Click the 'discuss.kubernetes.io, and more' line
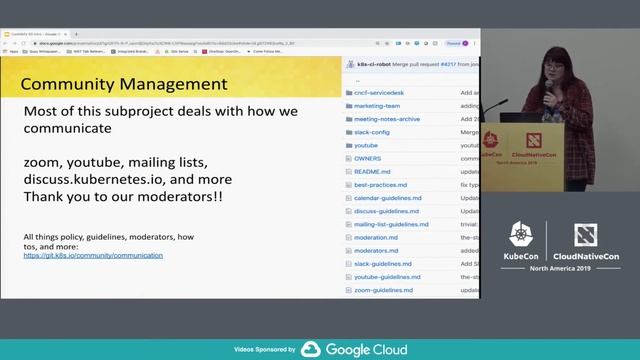Image resolution: width=640 pixels, height=360 pixels. 128,179
